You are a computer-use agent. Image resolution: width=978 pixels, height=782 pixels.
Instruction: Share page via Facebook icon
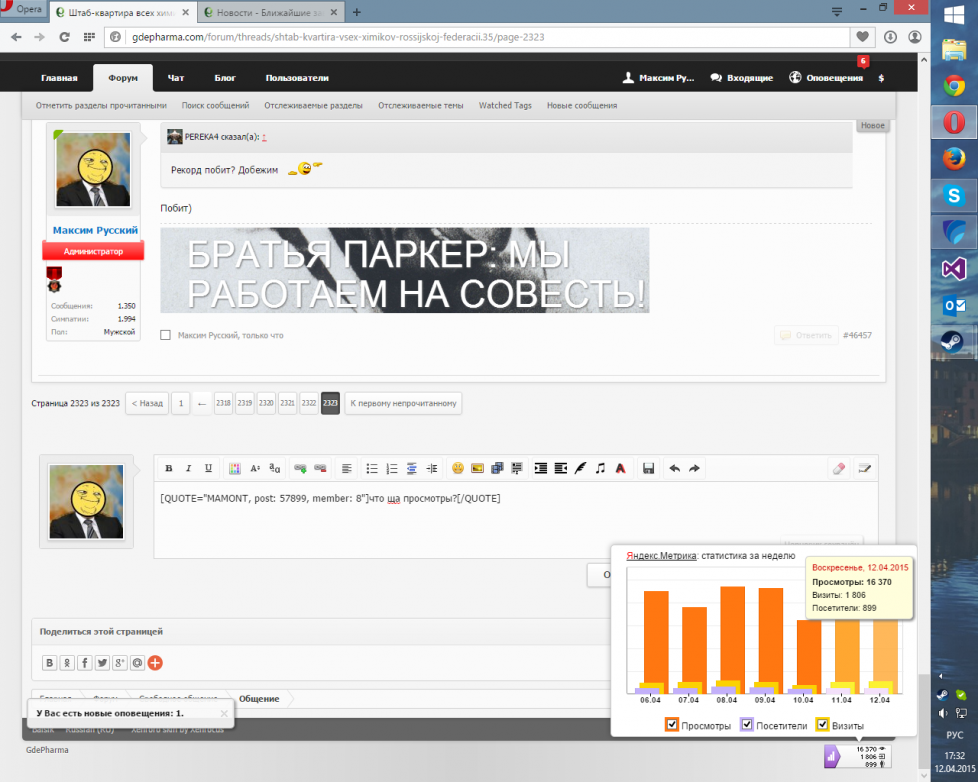(84, 662)
